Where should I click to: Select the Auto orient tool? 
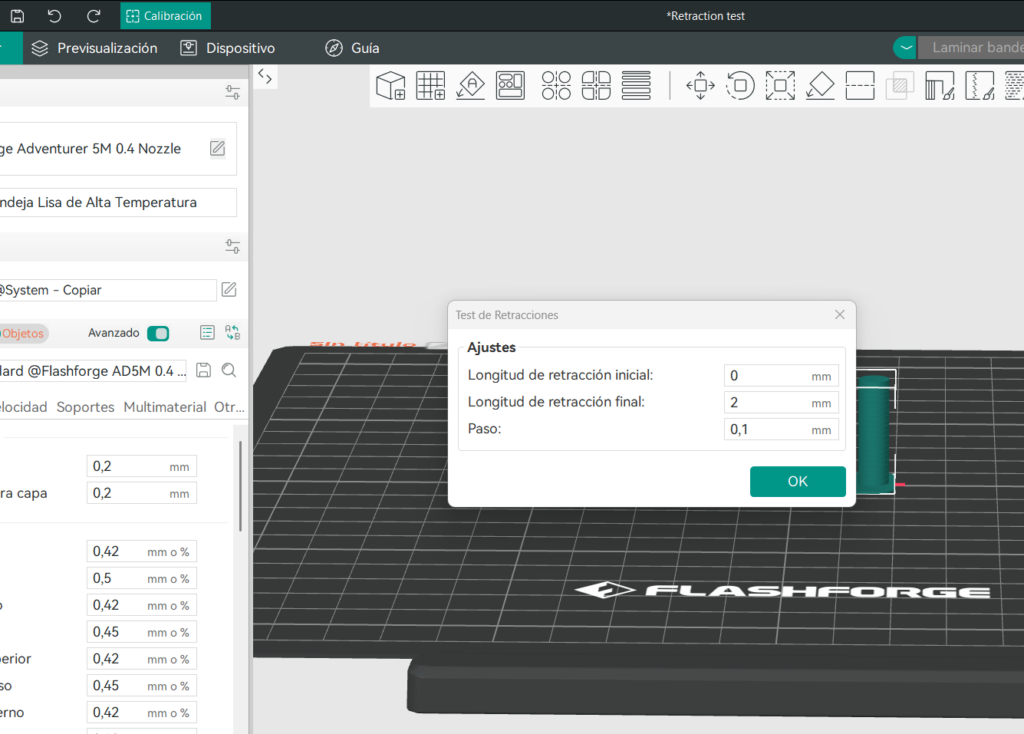coord(470,86)
